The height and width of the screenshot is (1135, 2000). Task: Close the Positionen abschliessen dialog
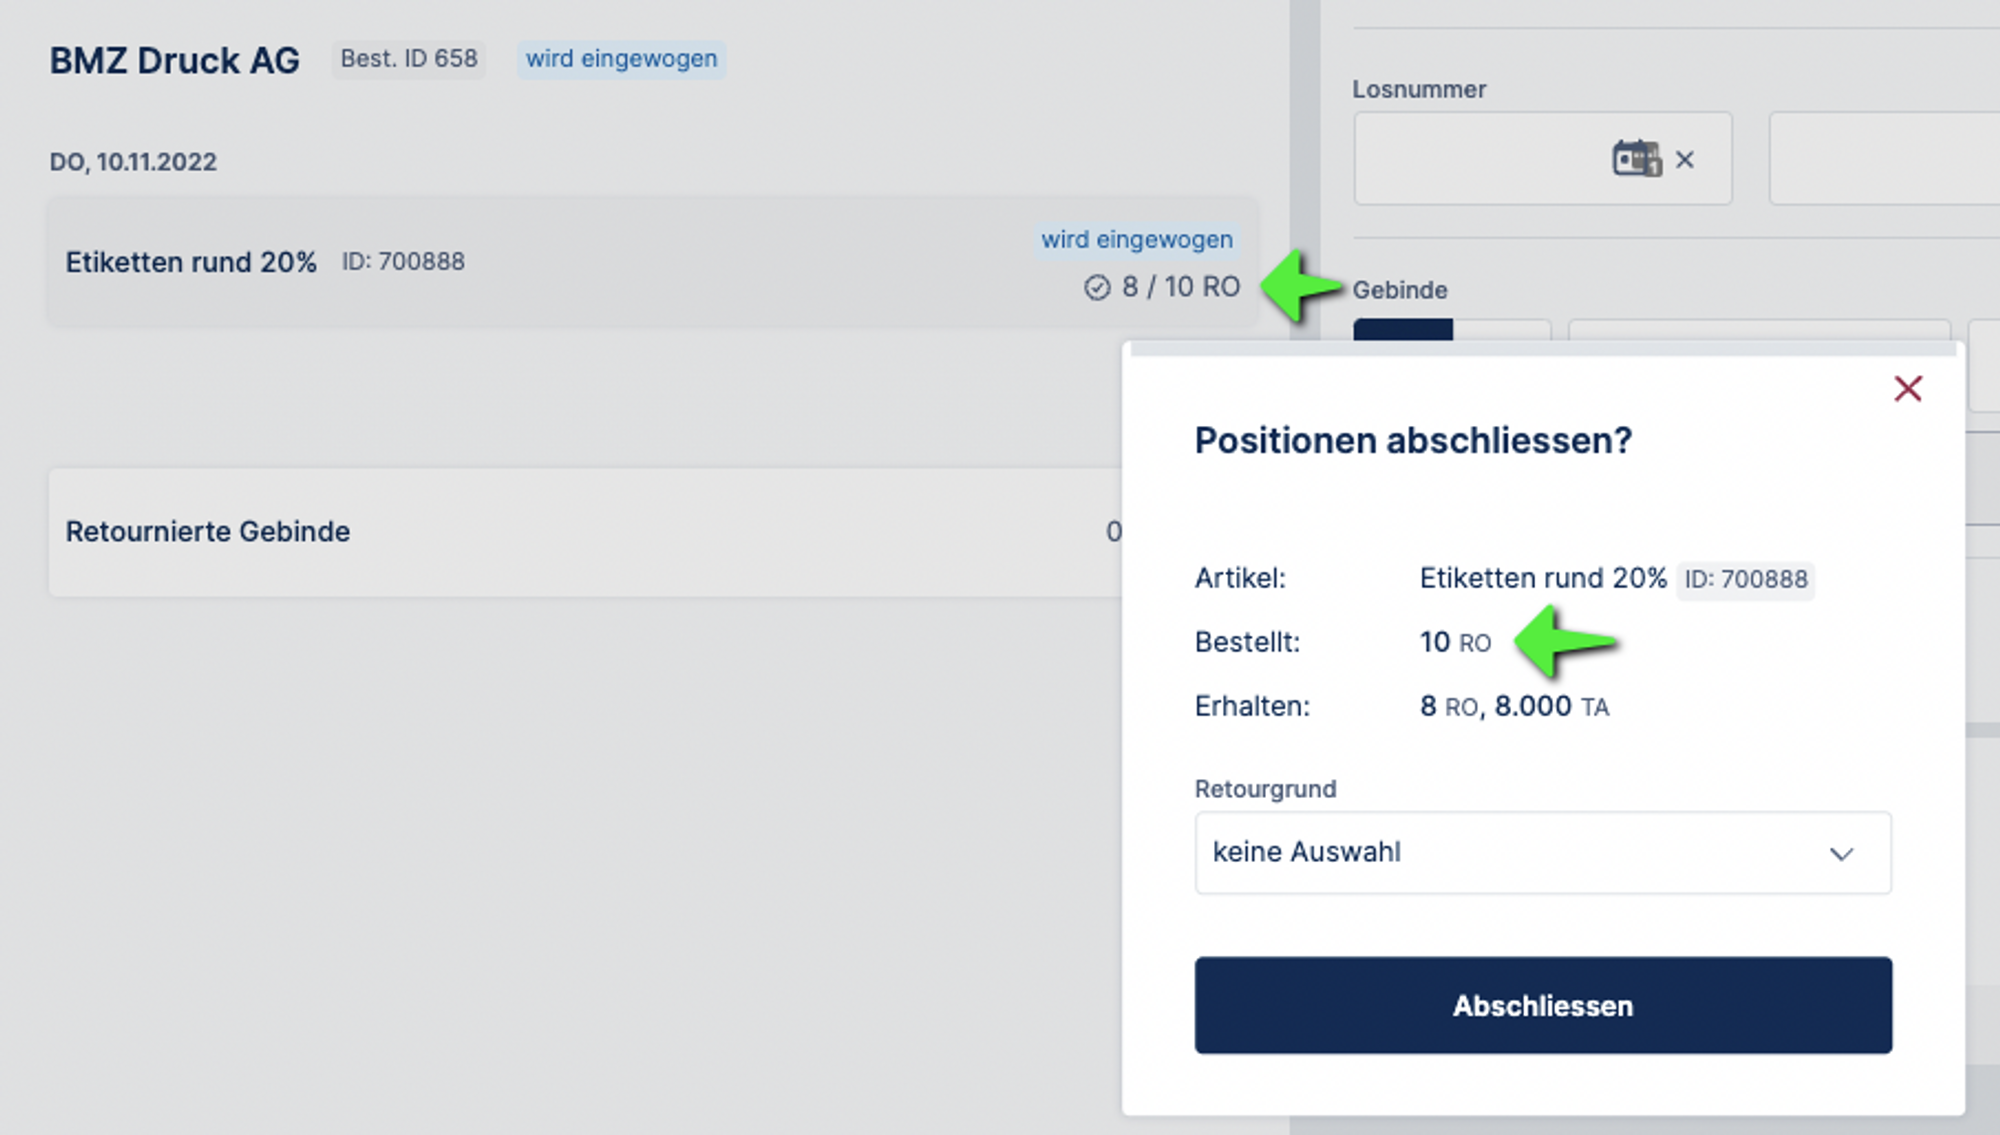pyautogui.click(x=1908, y=389)
